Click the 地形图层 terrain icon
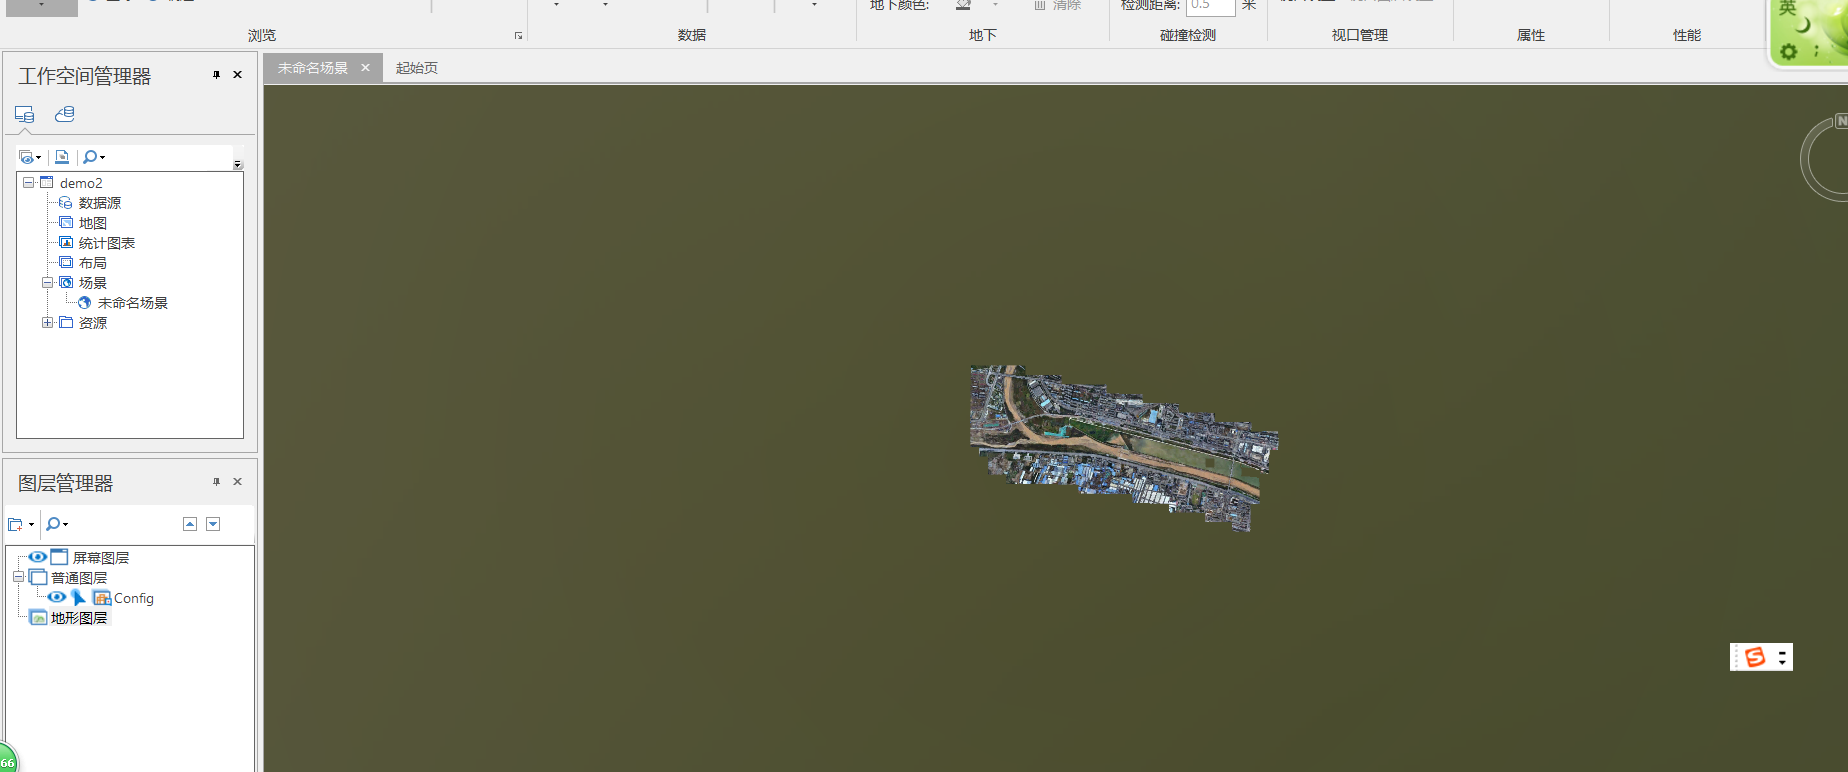The width and height of the screenshot is (1848, 772). tap(38, 618)
